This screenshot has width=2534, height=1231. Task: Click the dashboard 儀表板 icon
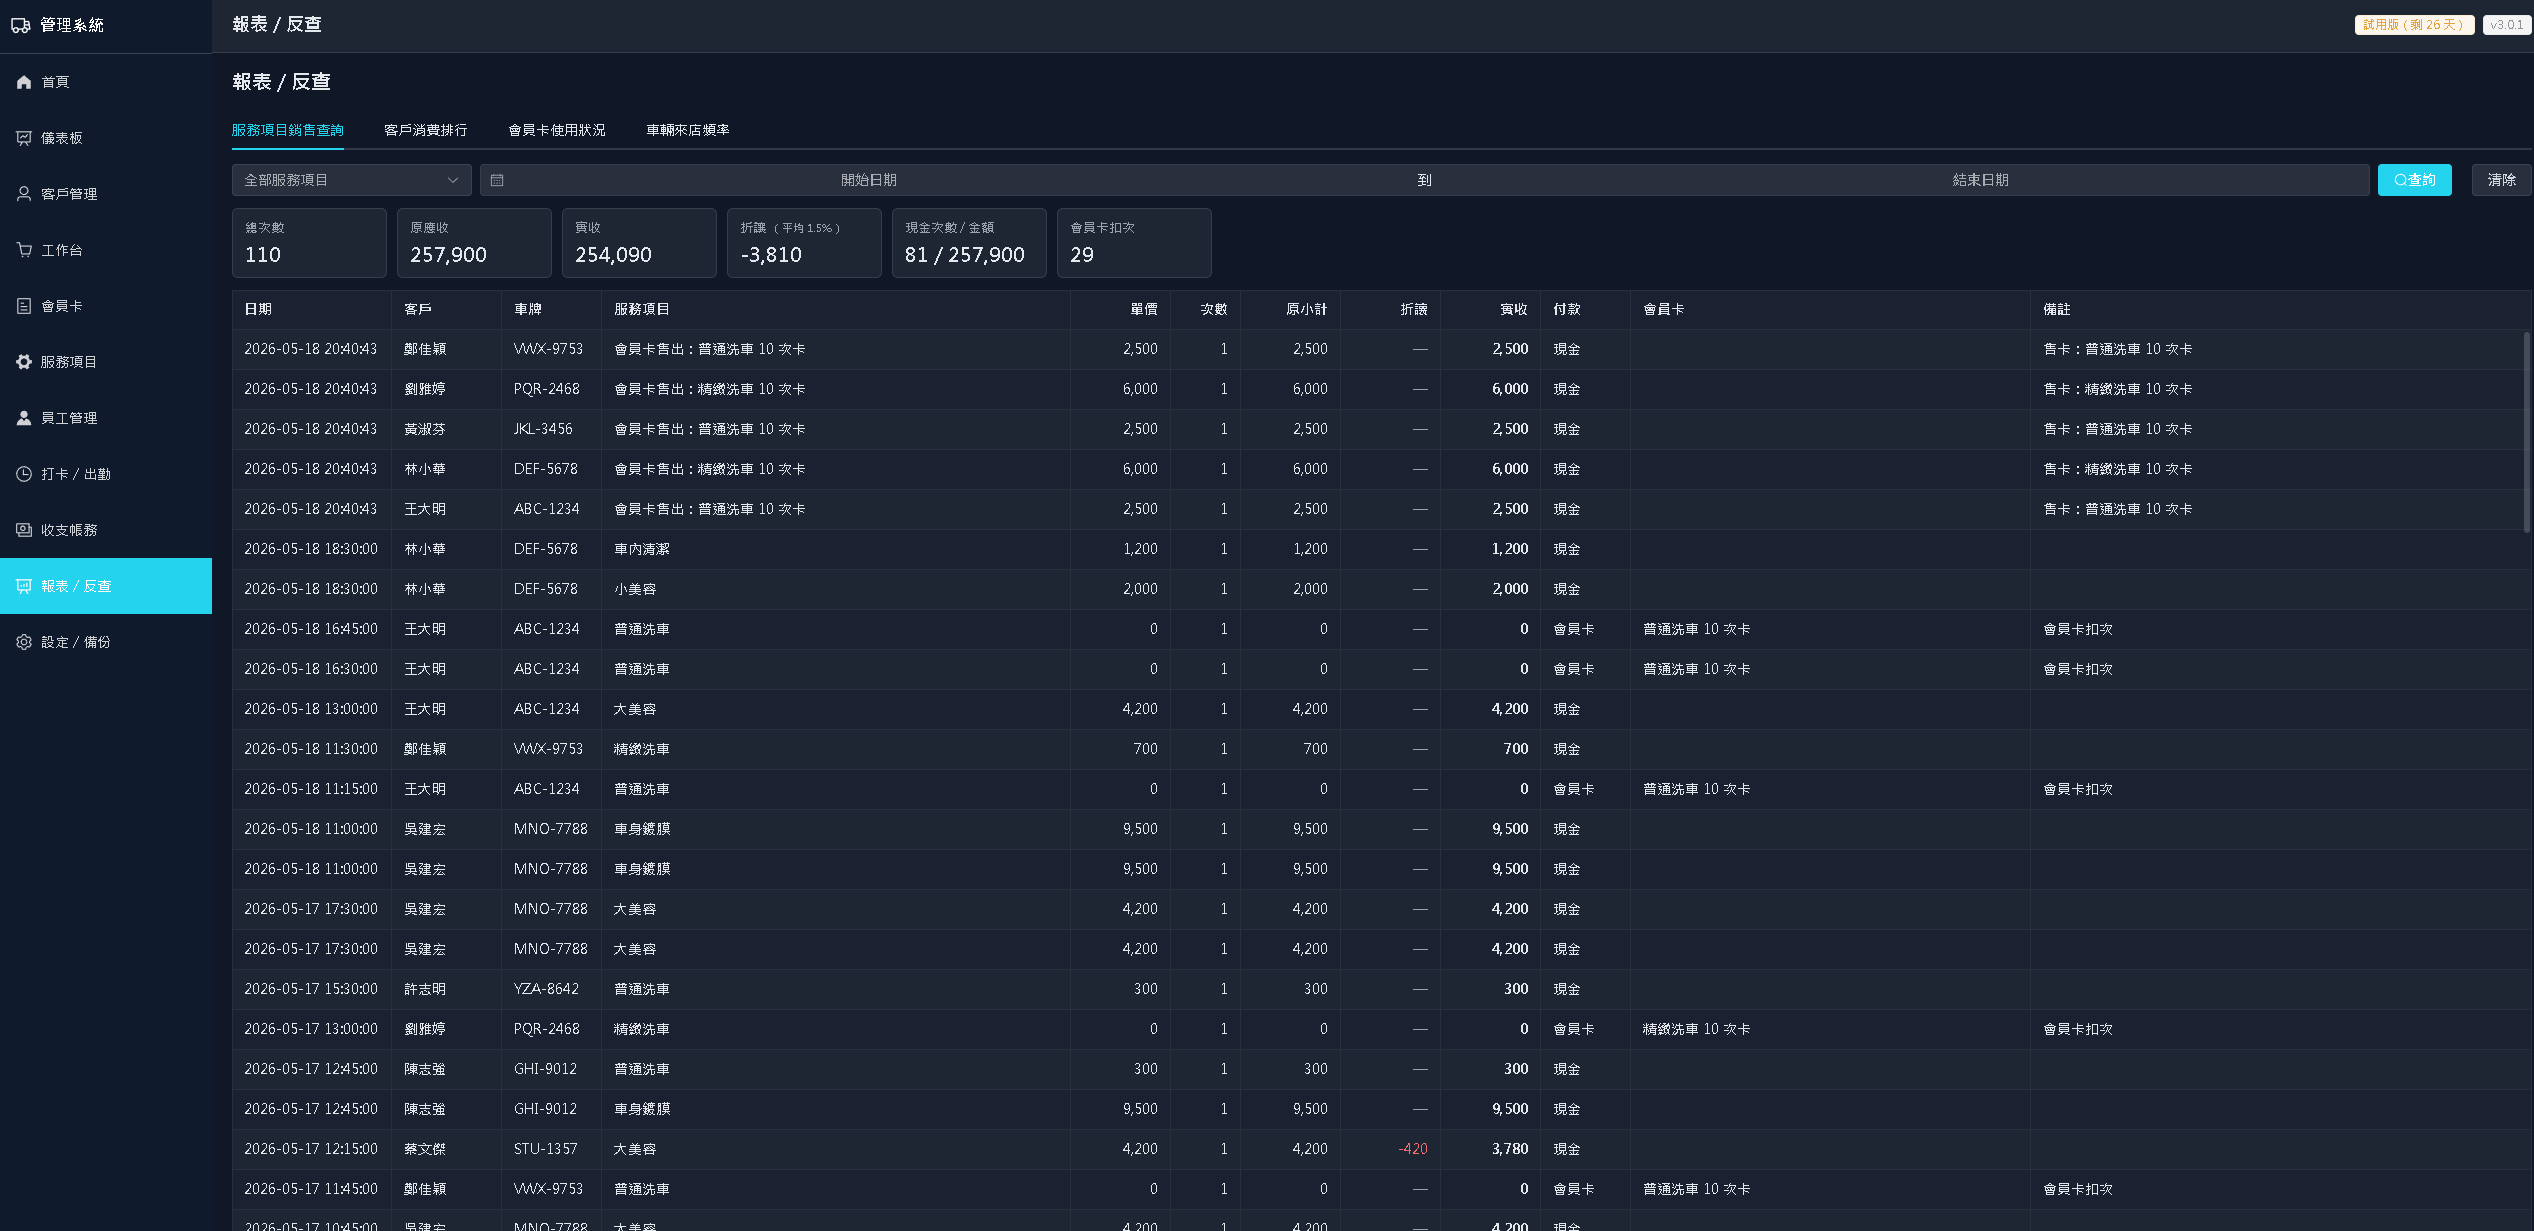24,138
